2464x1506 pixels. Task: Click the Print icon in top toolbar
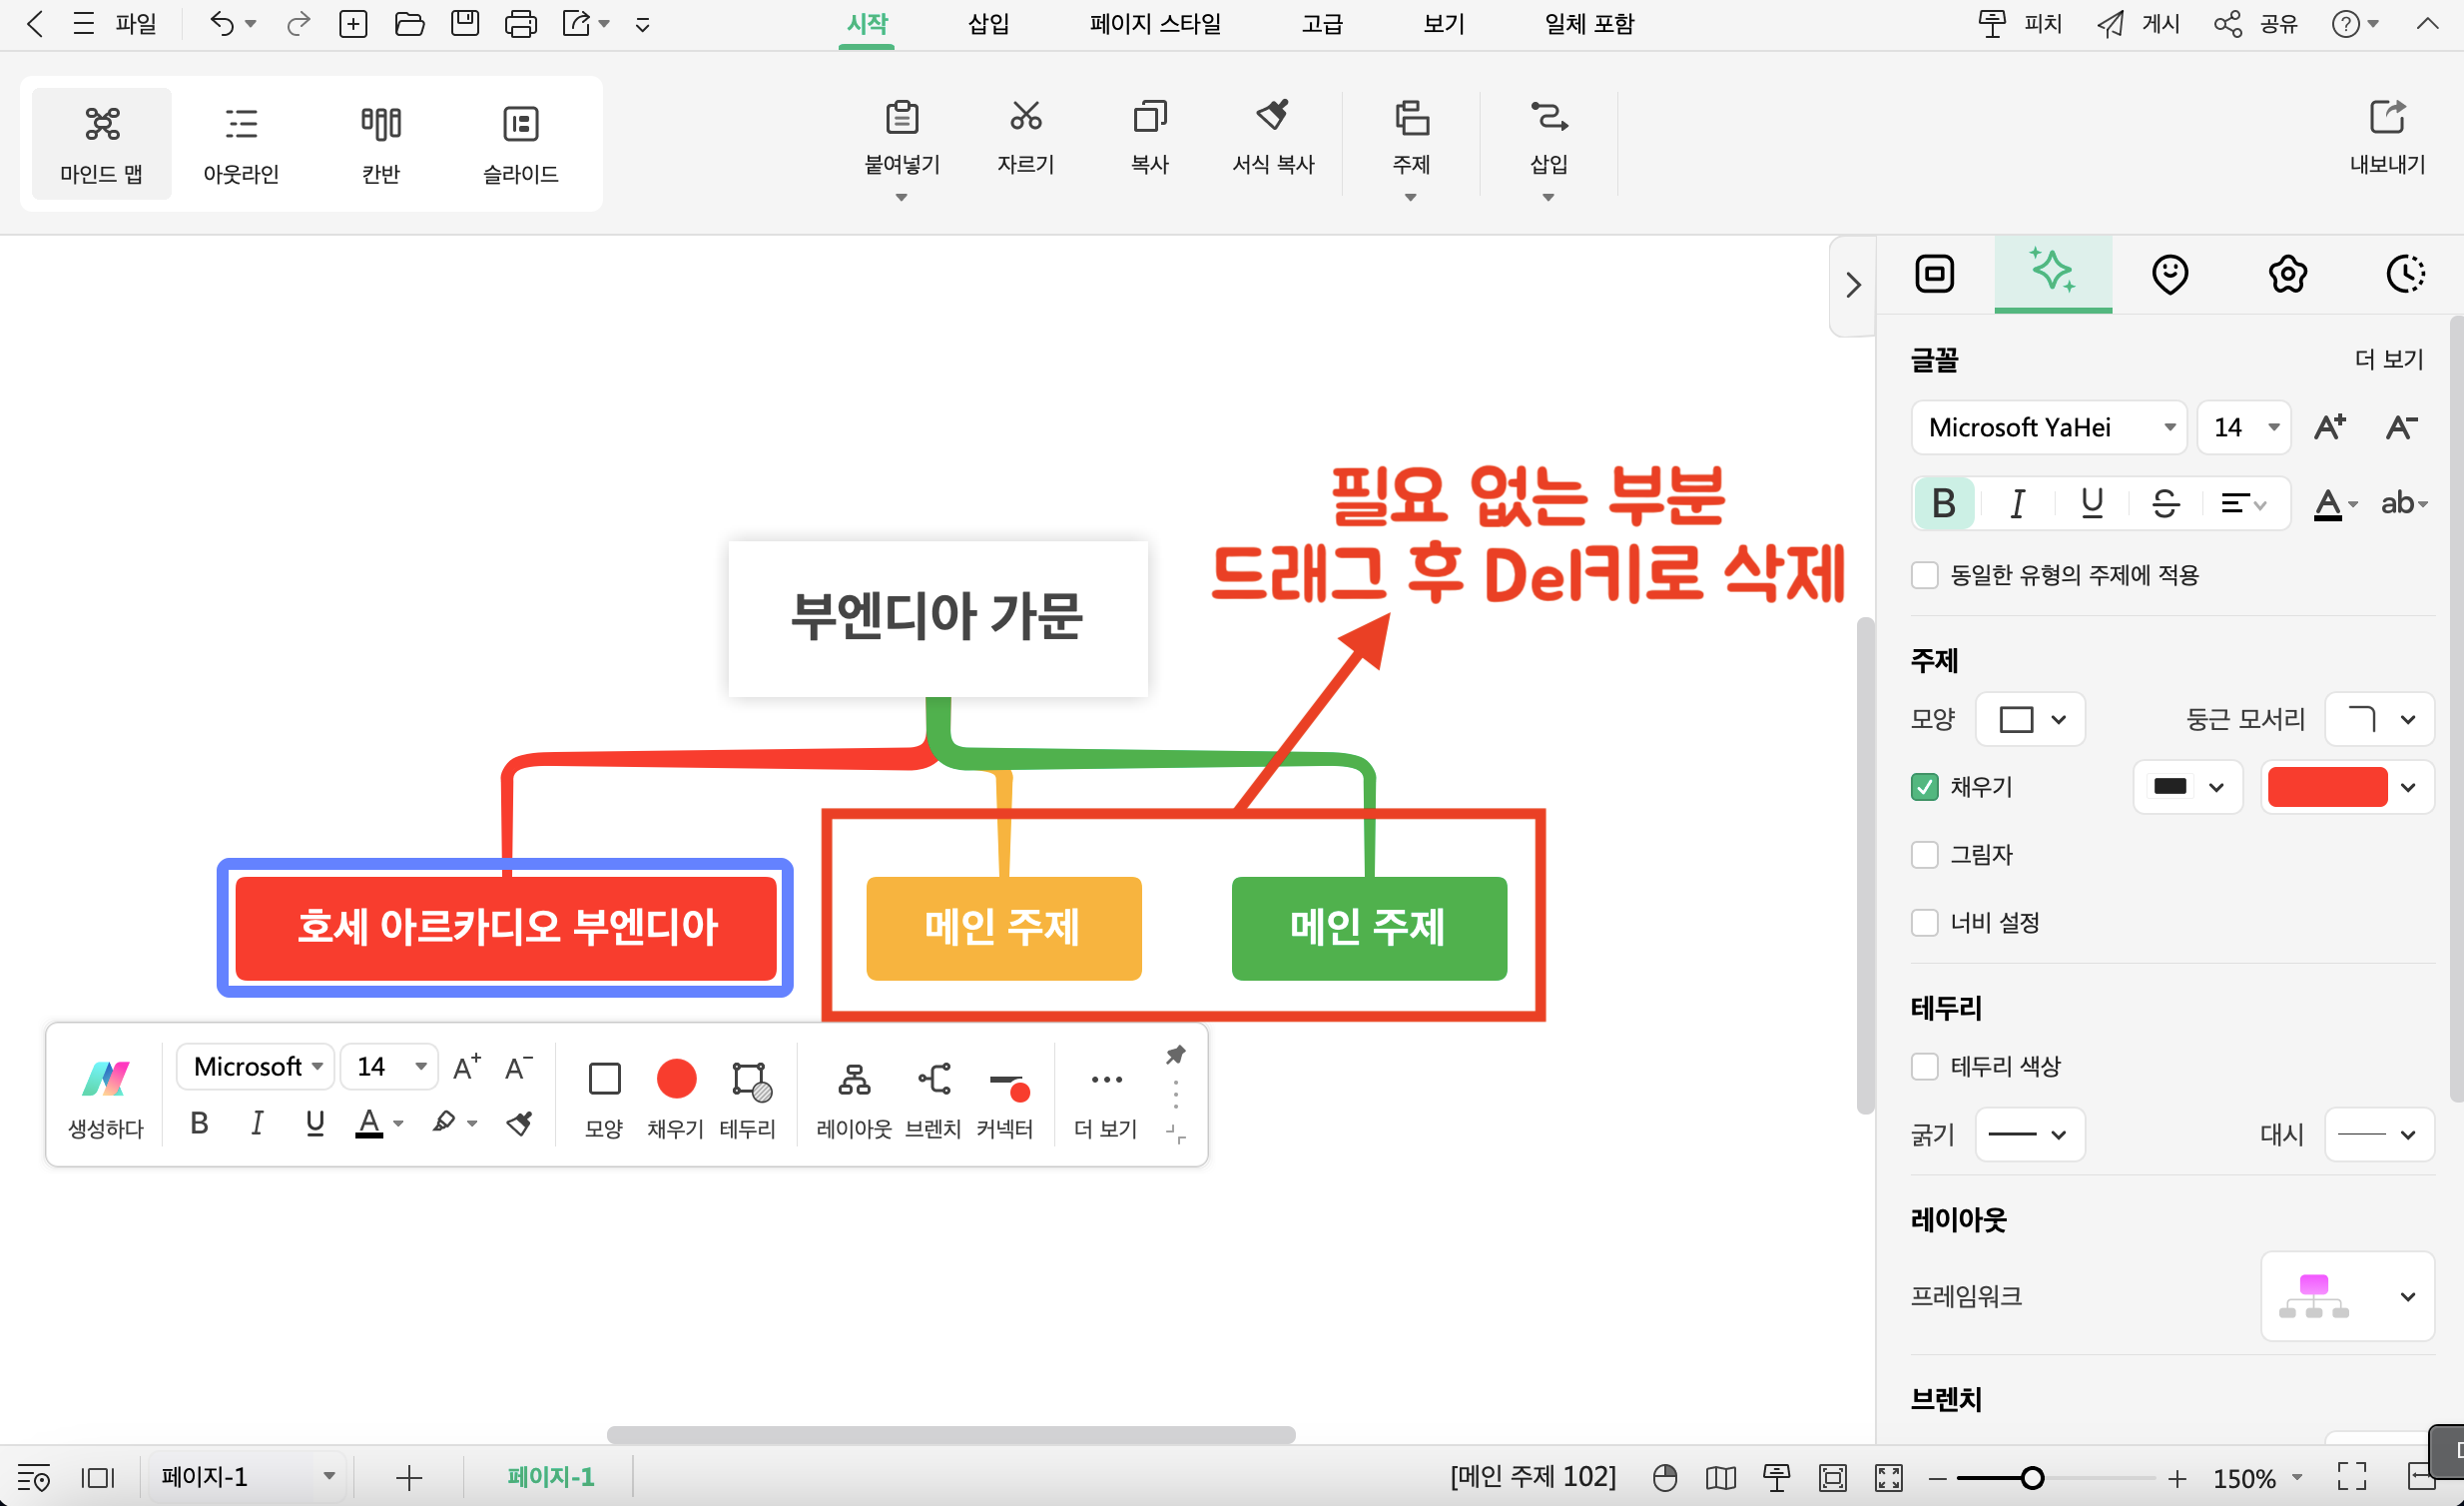pyautogui.click(x=520, y=24)
